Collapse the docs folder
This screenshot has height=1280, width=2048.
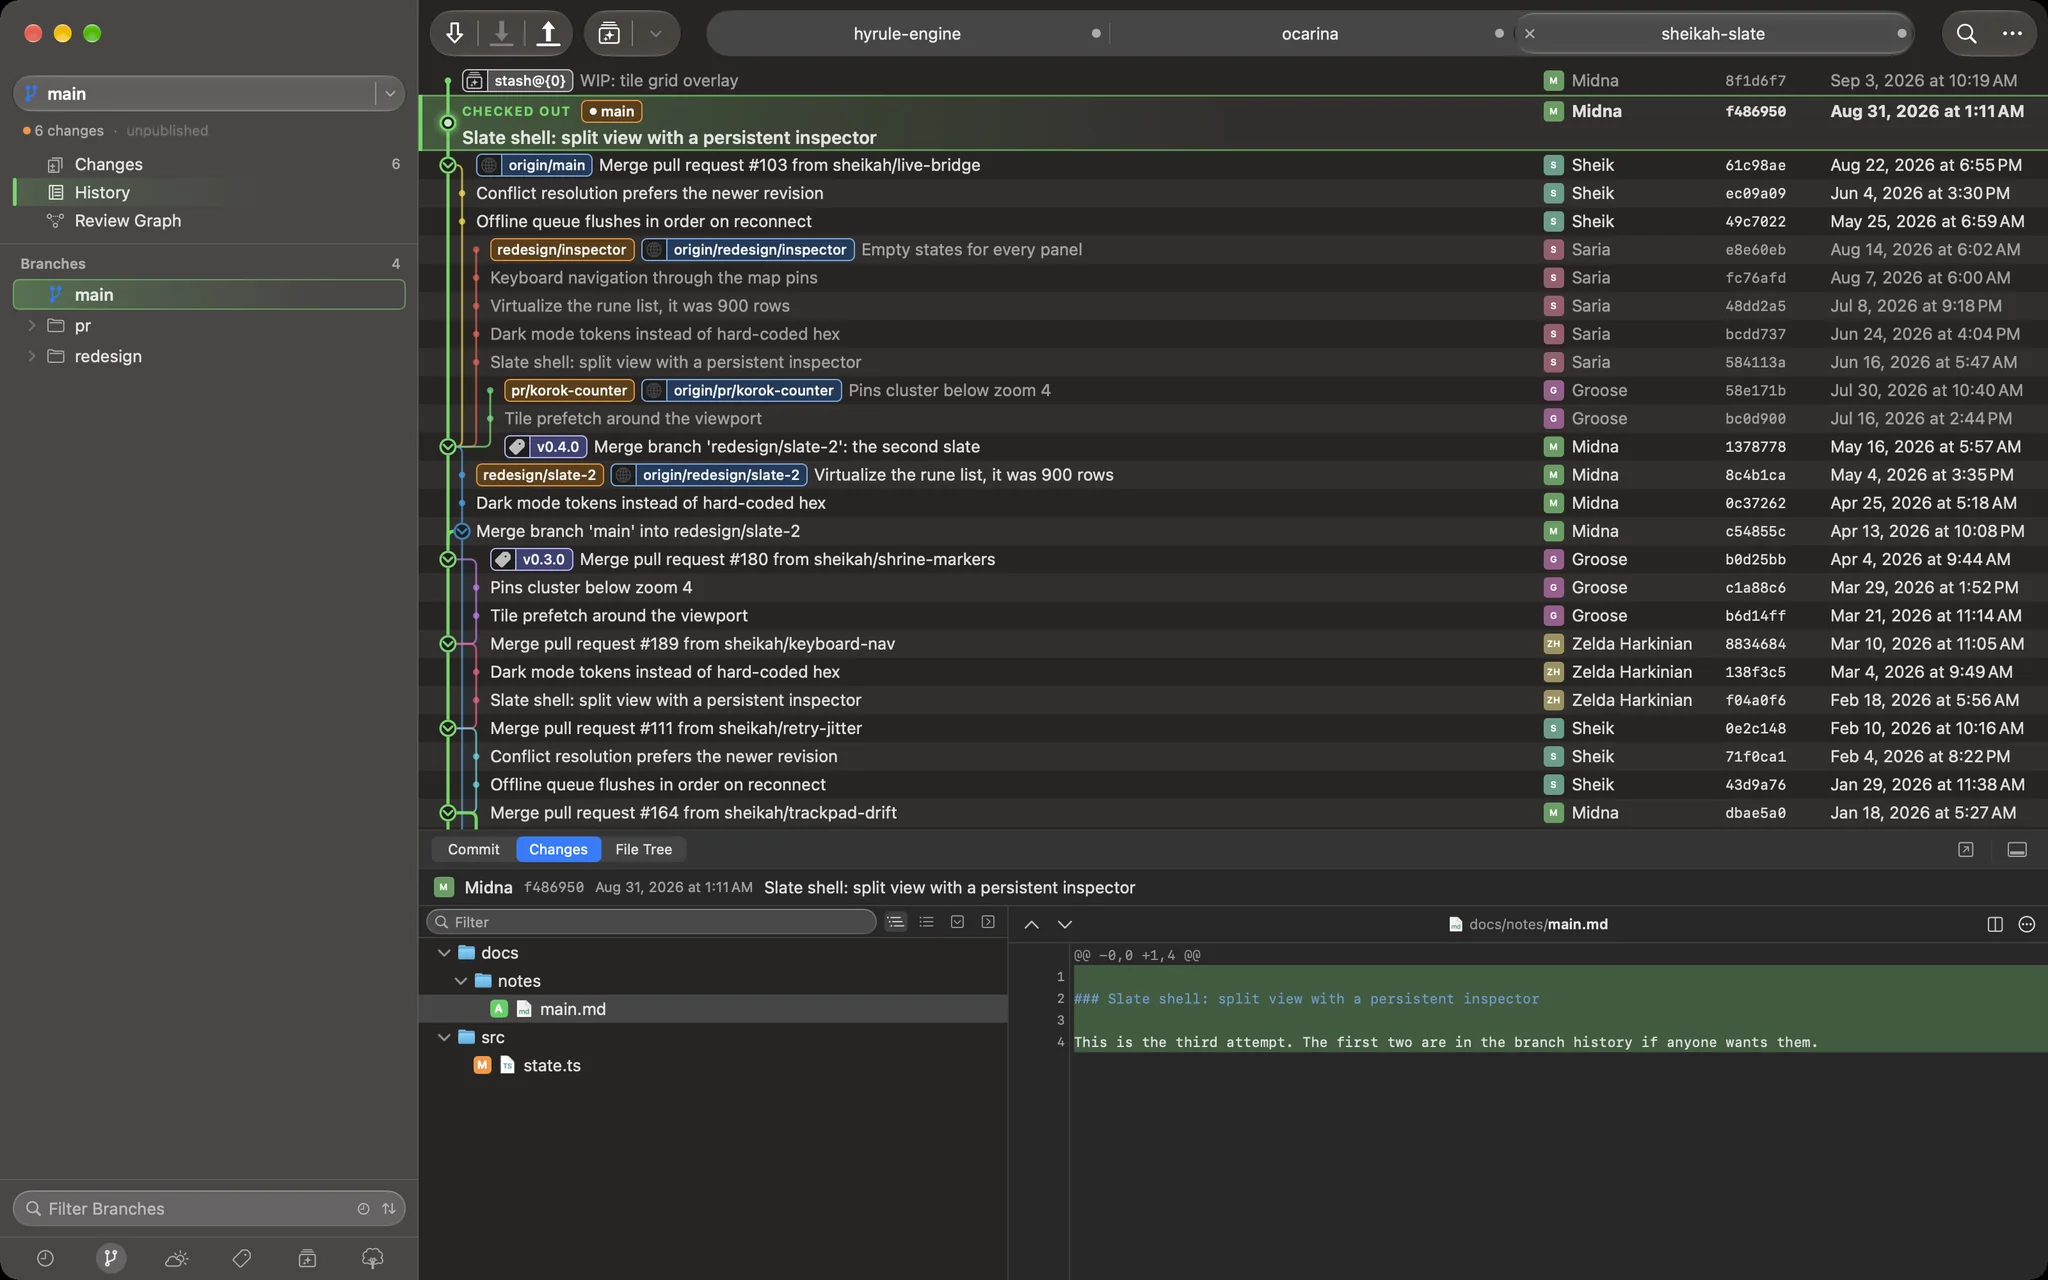(x=444, y=953)
